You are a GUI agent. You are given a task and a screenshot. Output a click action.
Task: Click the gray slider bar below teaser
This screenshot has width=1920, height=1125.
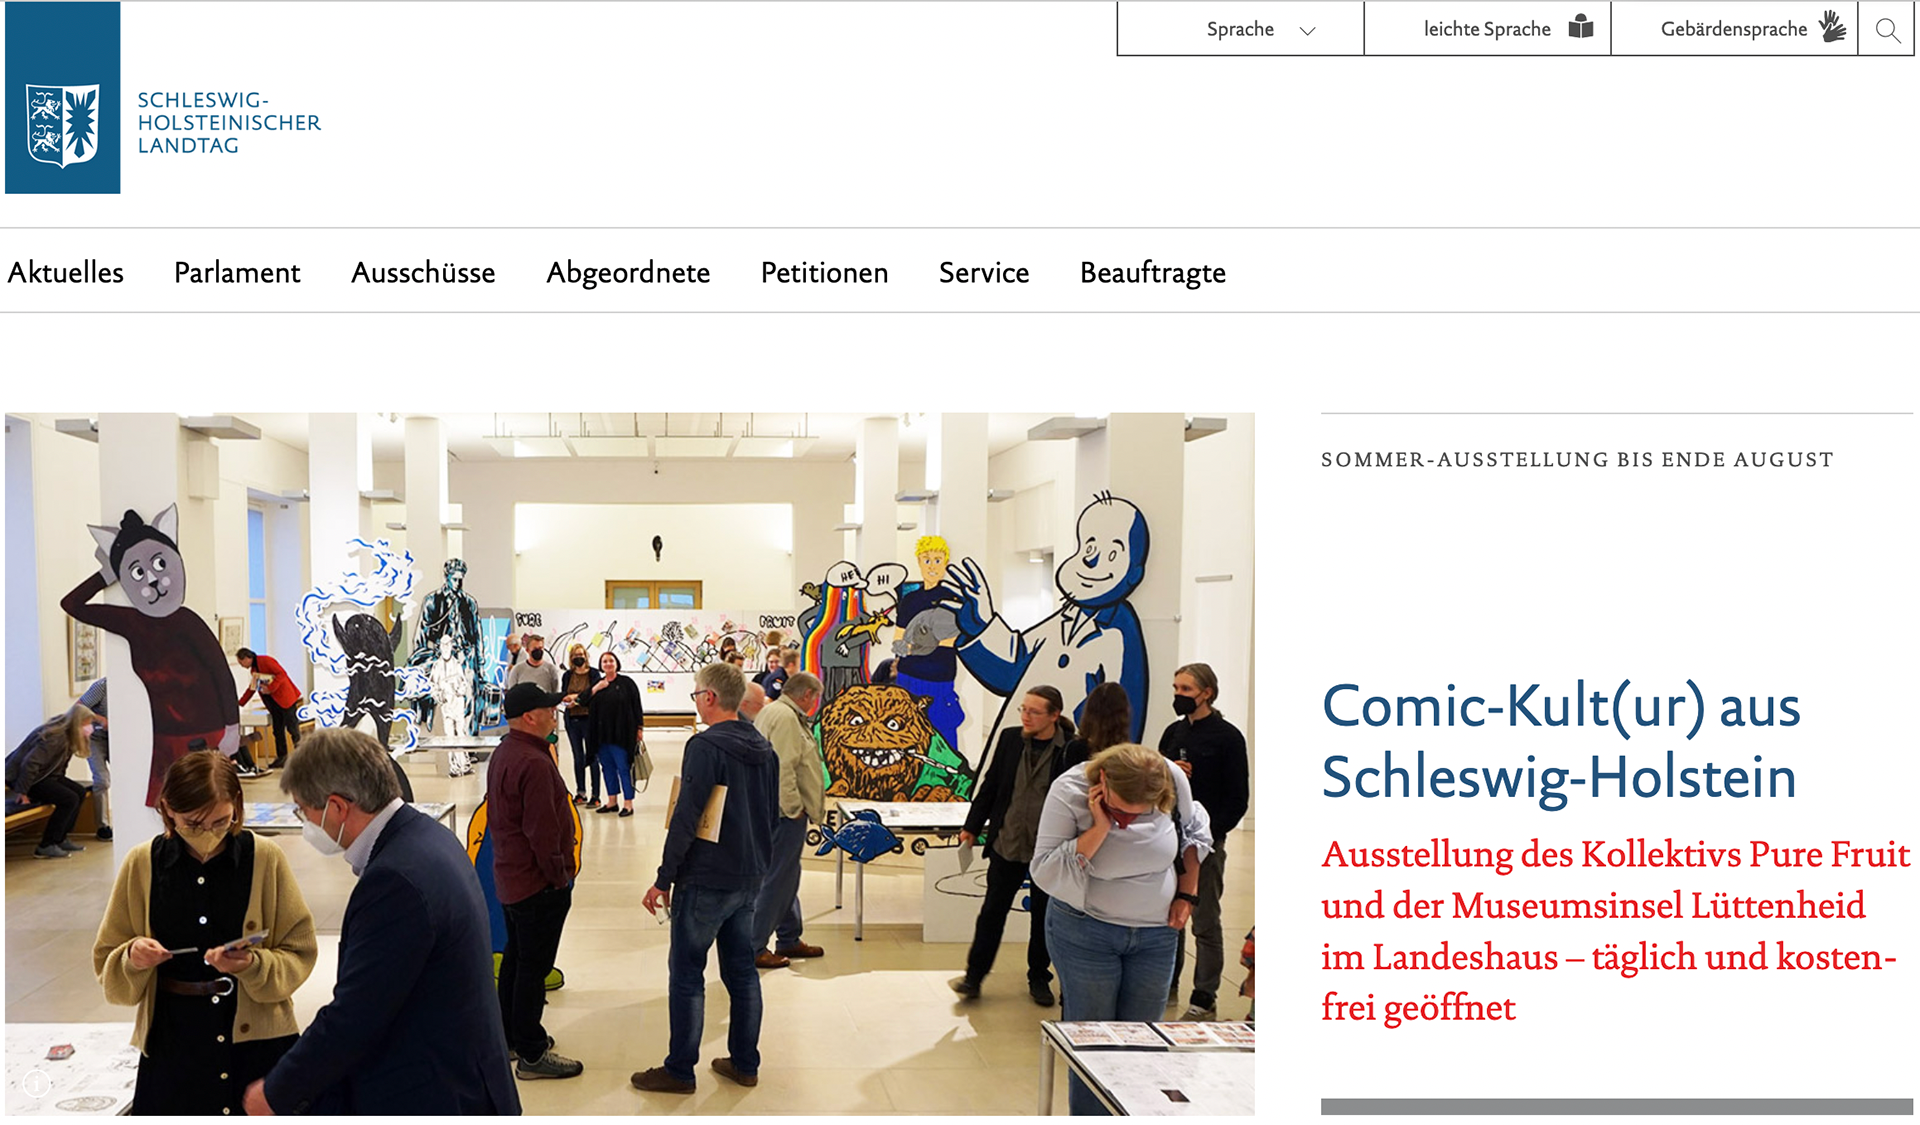(1616, 1106)
